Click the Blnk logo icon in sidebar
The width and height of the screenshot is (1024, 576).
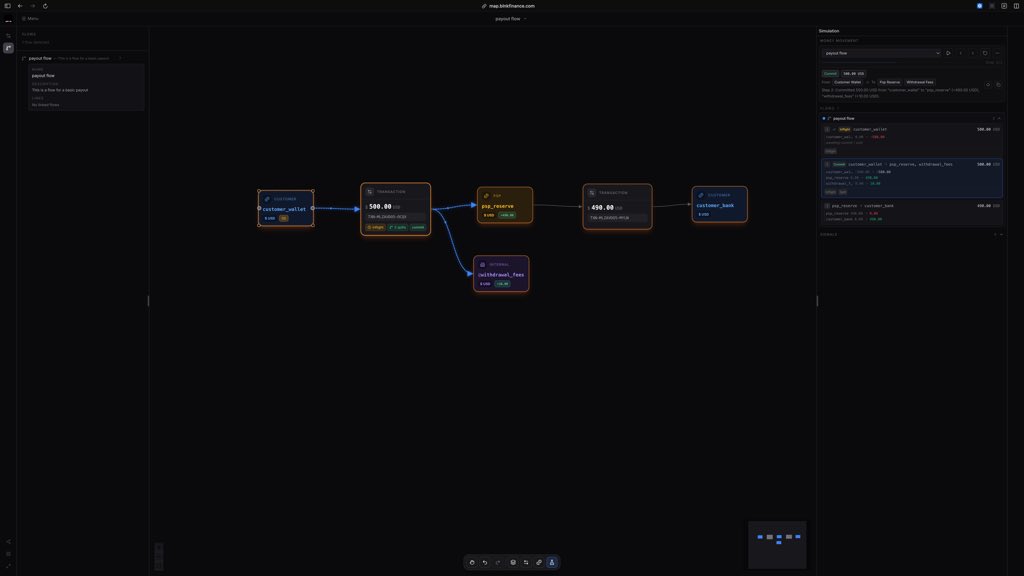pyautogui.click(x=8, y=21)
